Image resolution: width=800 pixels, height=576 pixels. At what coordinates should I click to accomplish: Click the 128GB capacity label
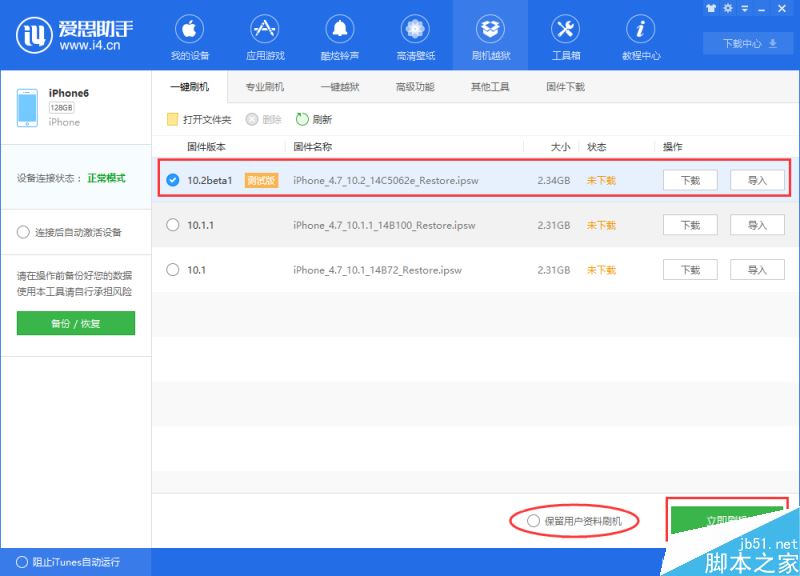61,108
